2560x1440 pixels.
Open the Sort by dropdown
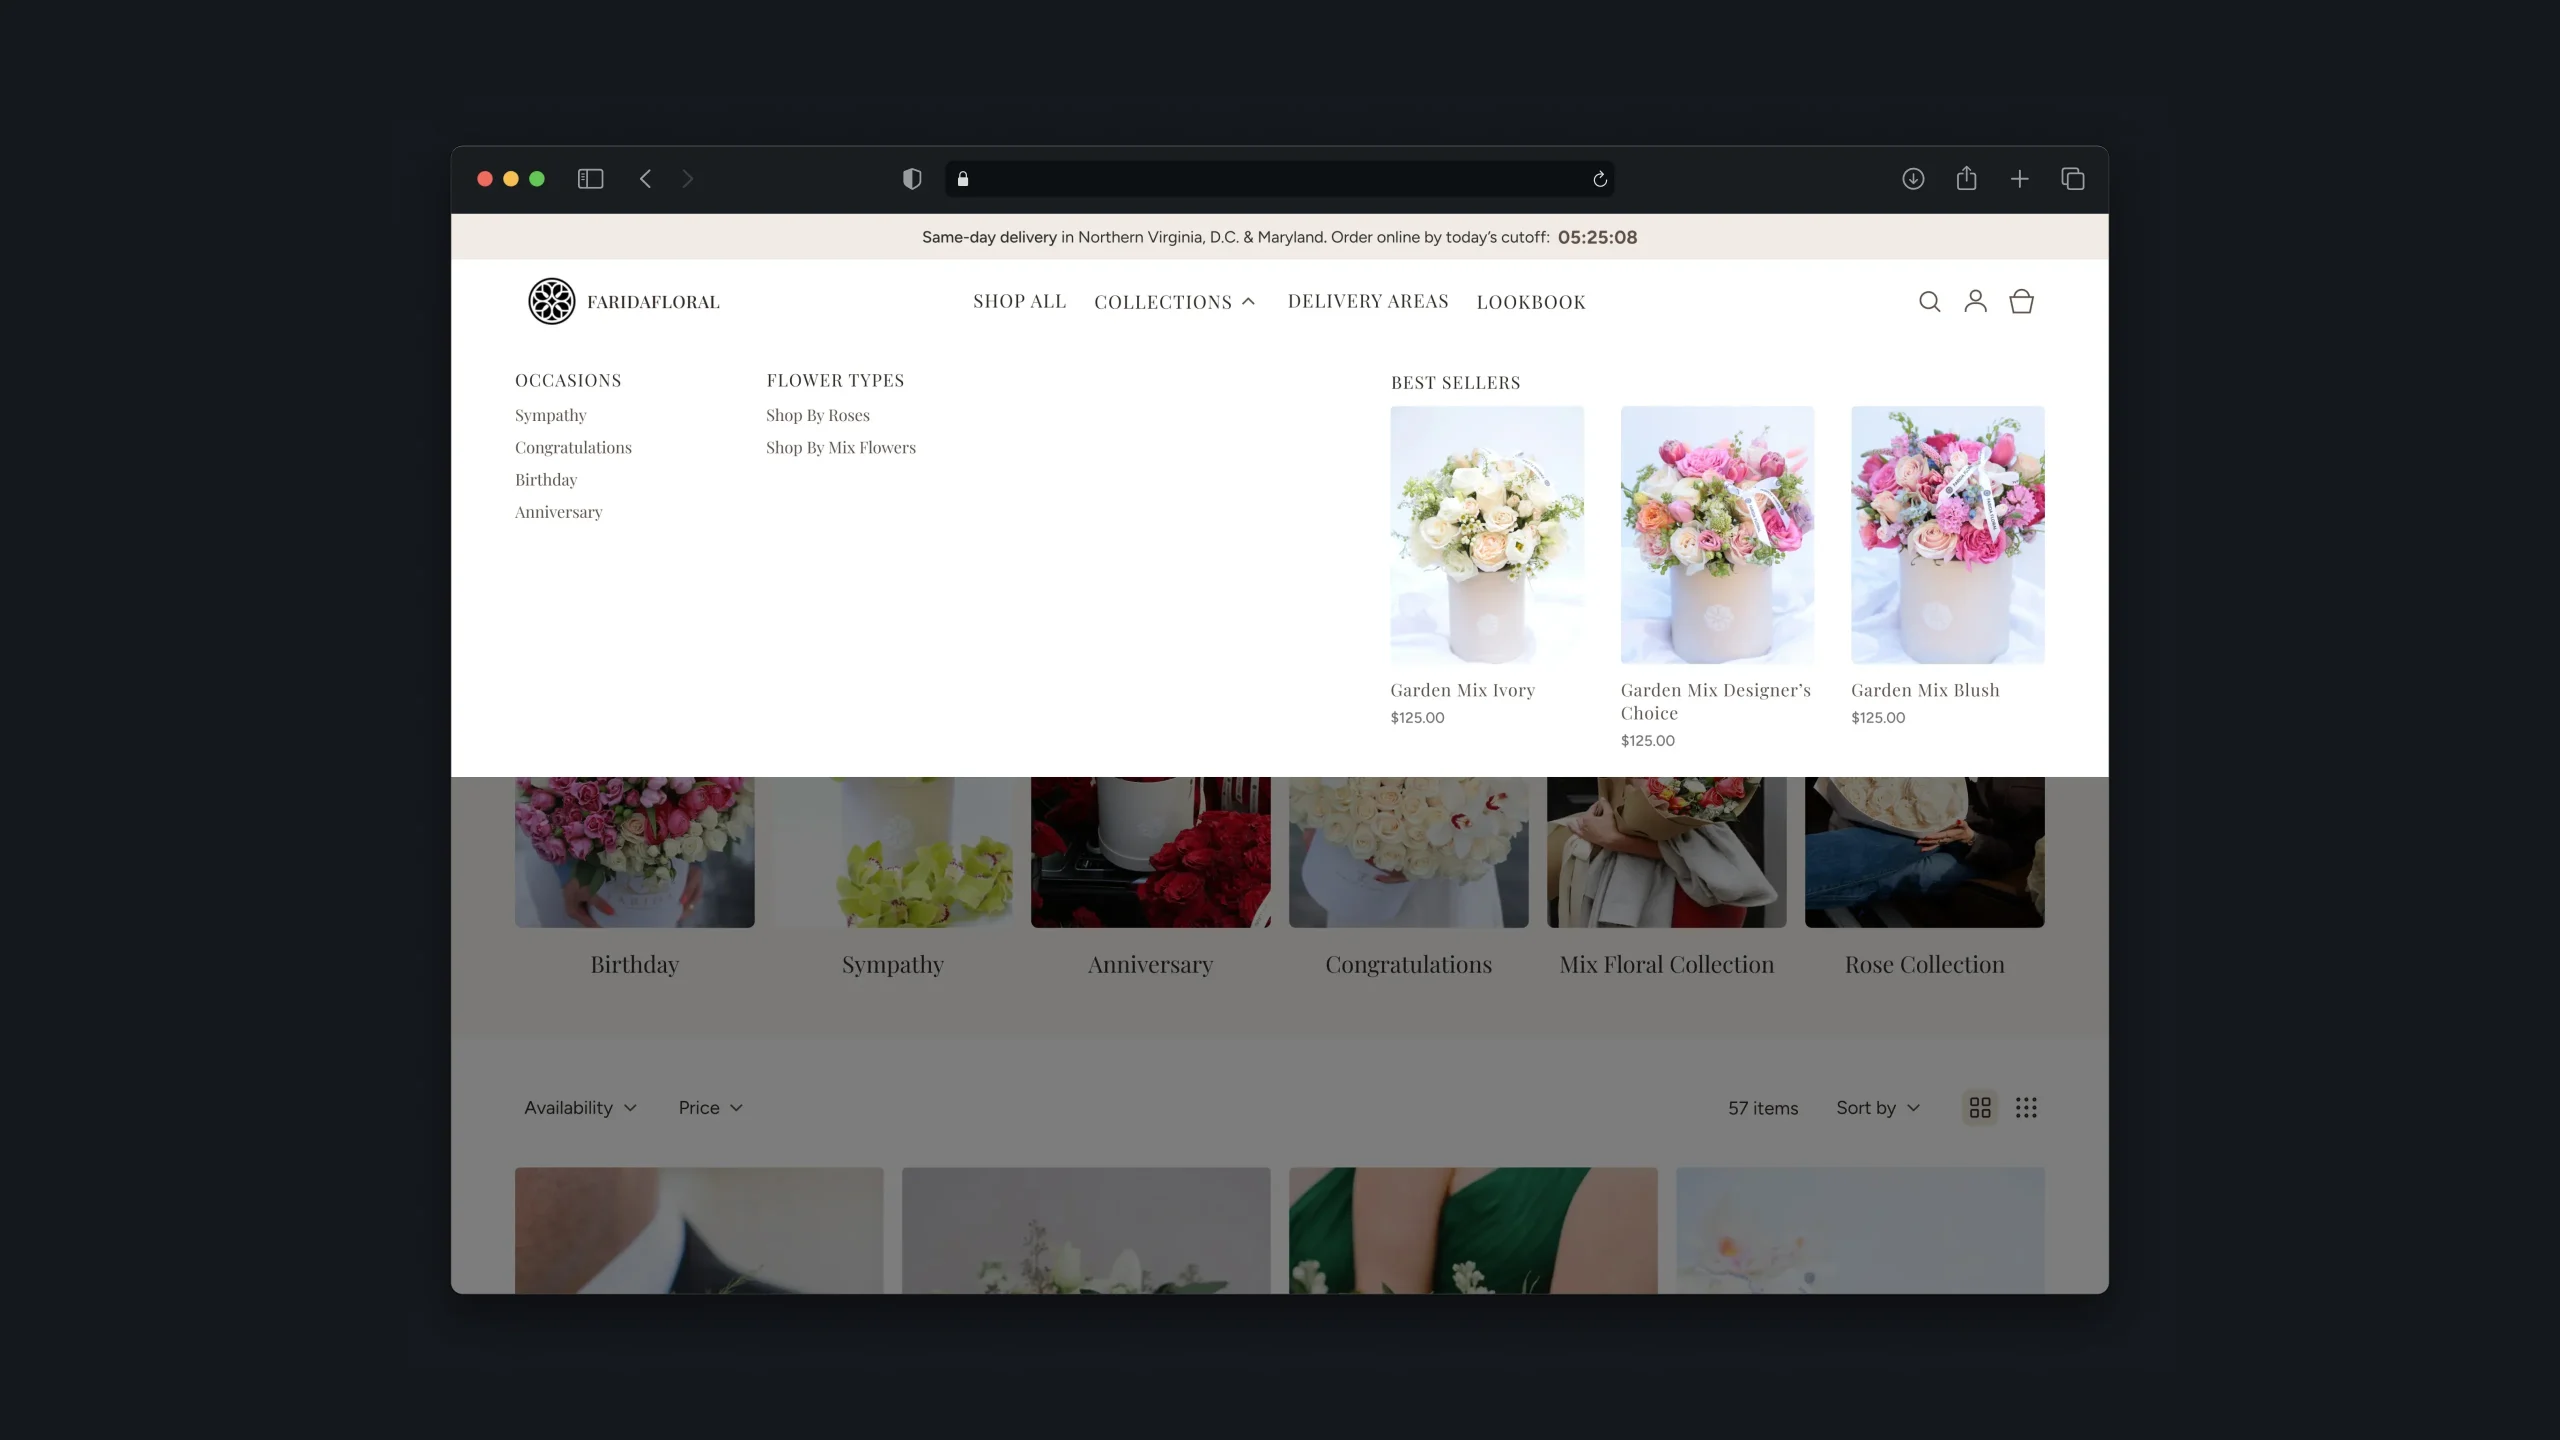click(1877, 1107)
